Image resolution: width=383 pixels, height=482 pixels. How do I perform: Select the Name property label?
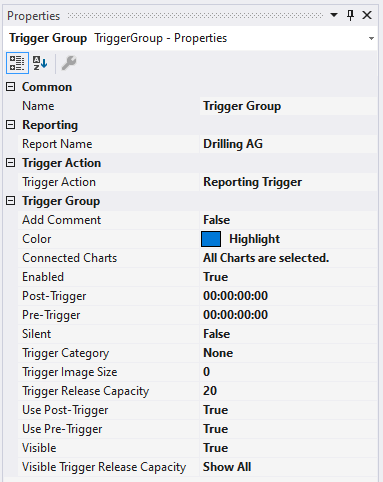[x=38, y=106]
